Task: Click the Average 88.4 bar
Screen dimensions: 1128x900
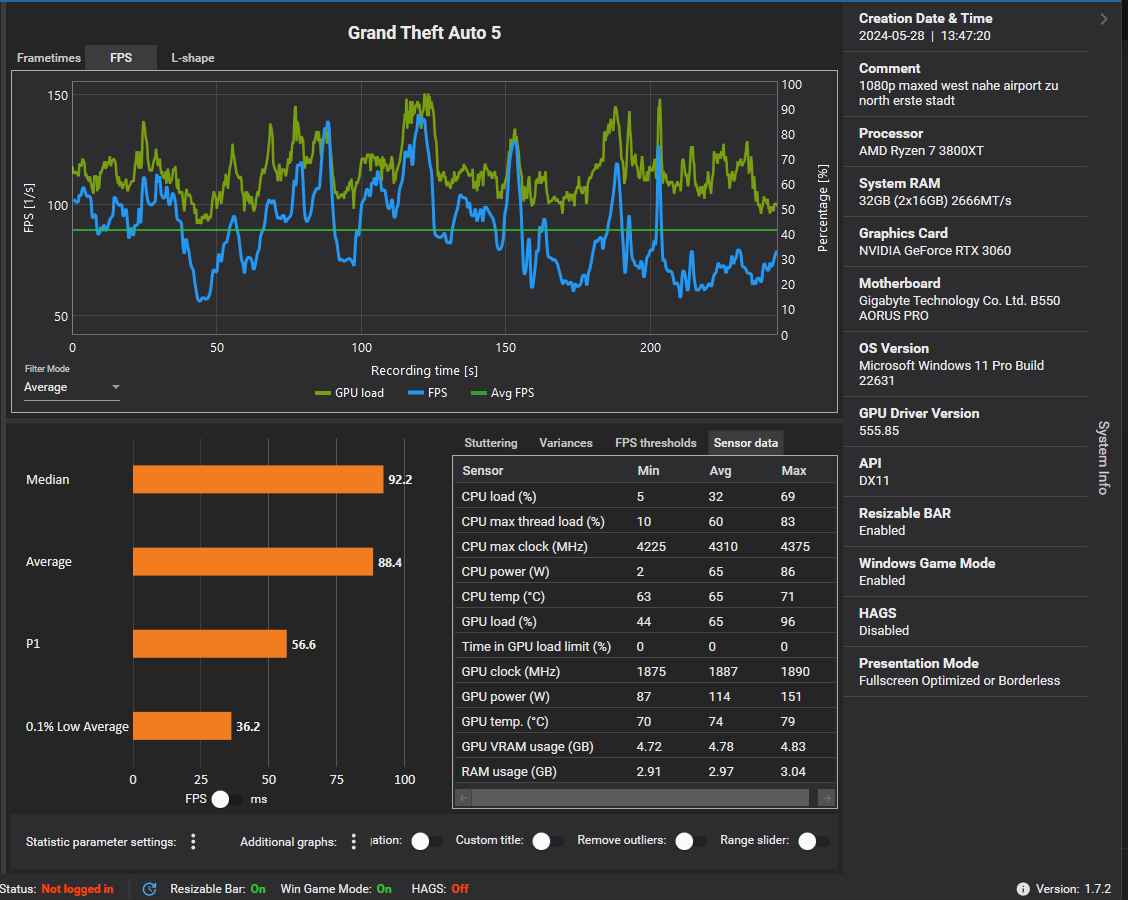Action: click(x=253, y=562)
